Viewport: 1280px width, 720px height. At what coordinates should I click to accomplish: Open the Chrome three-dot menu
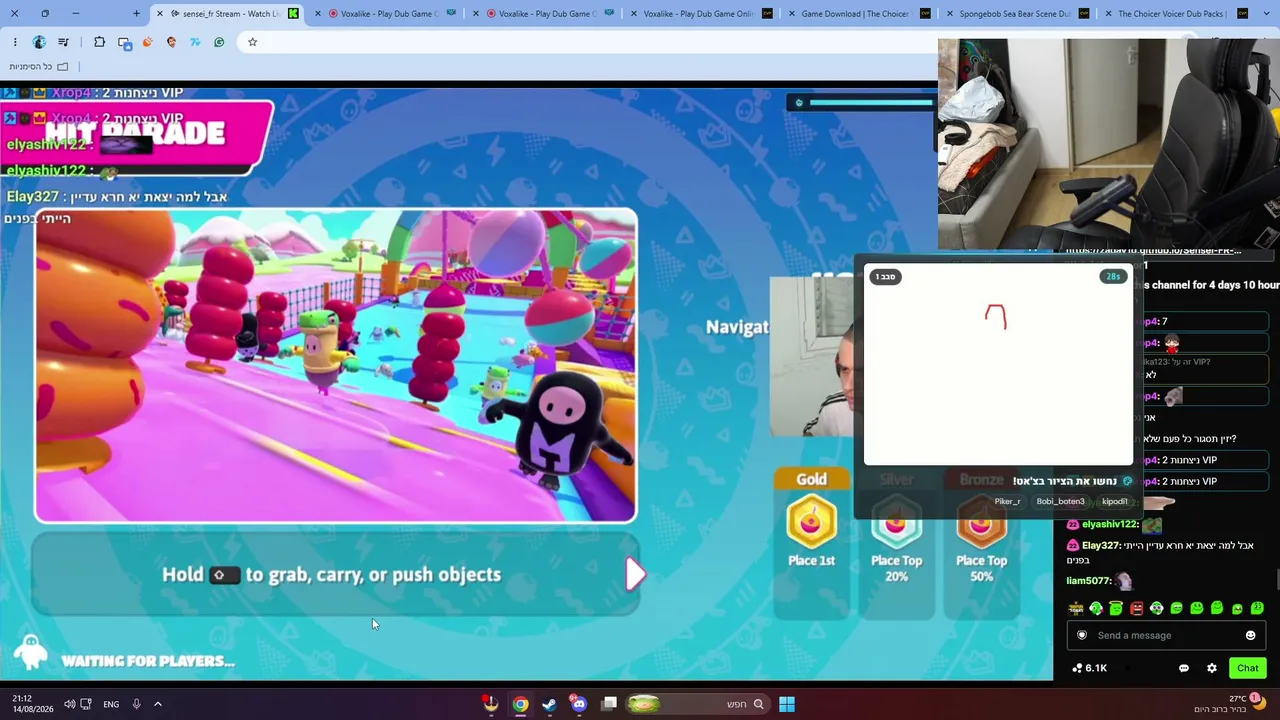15,42
